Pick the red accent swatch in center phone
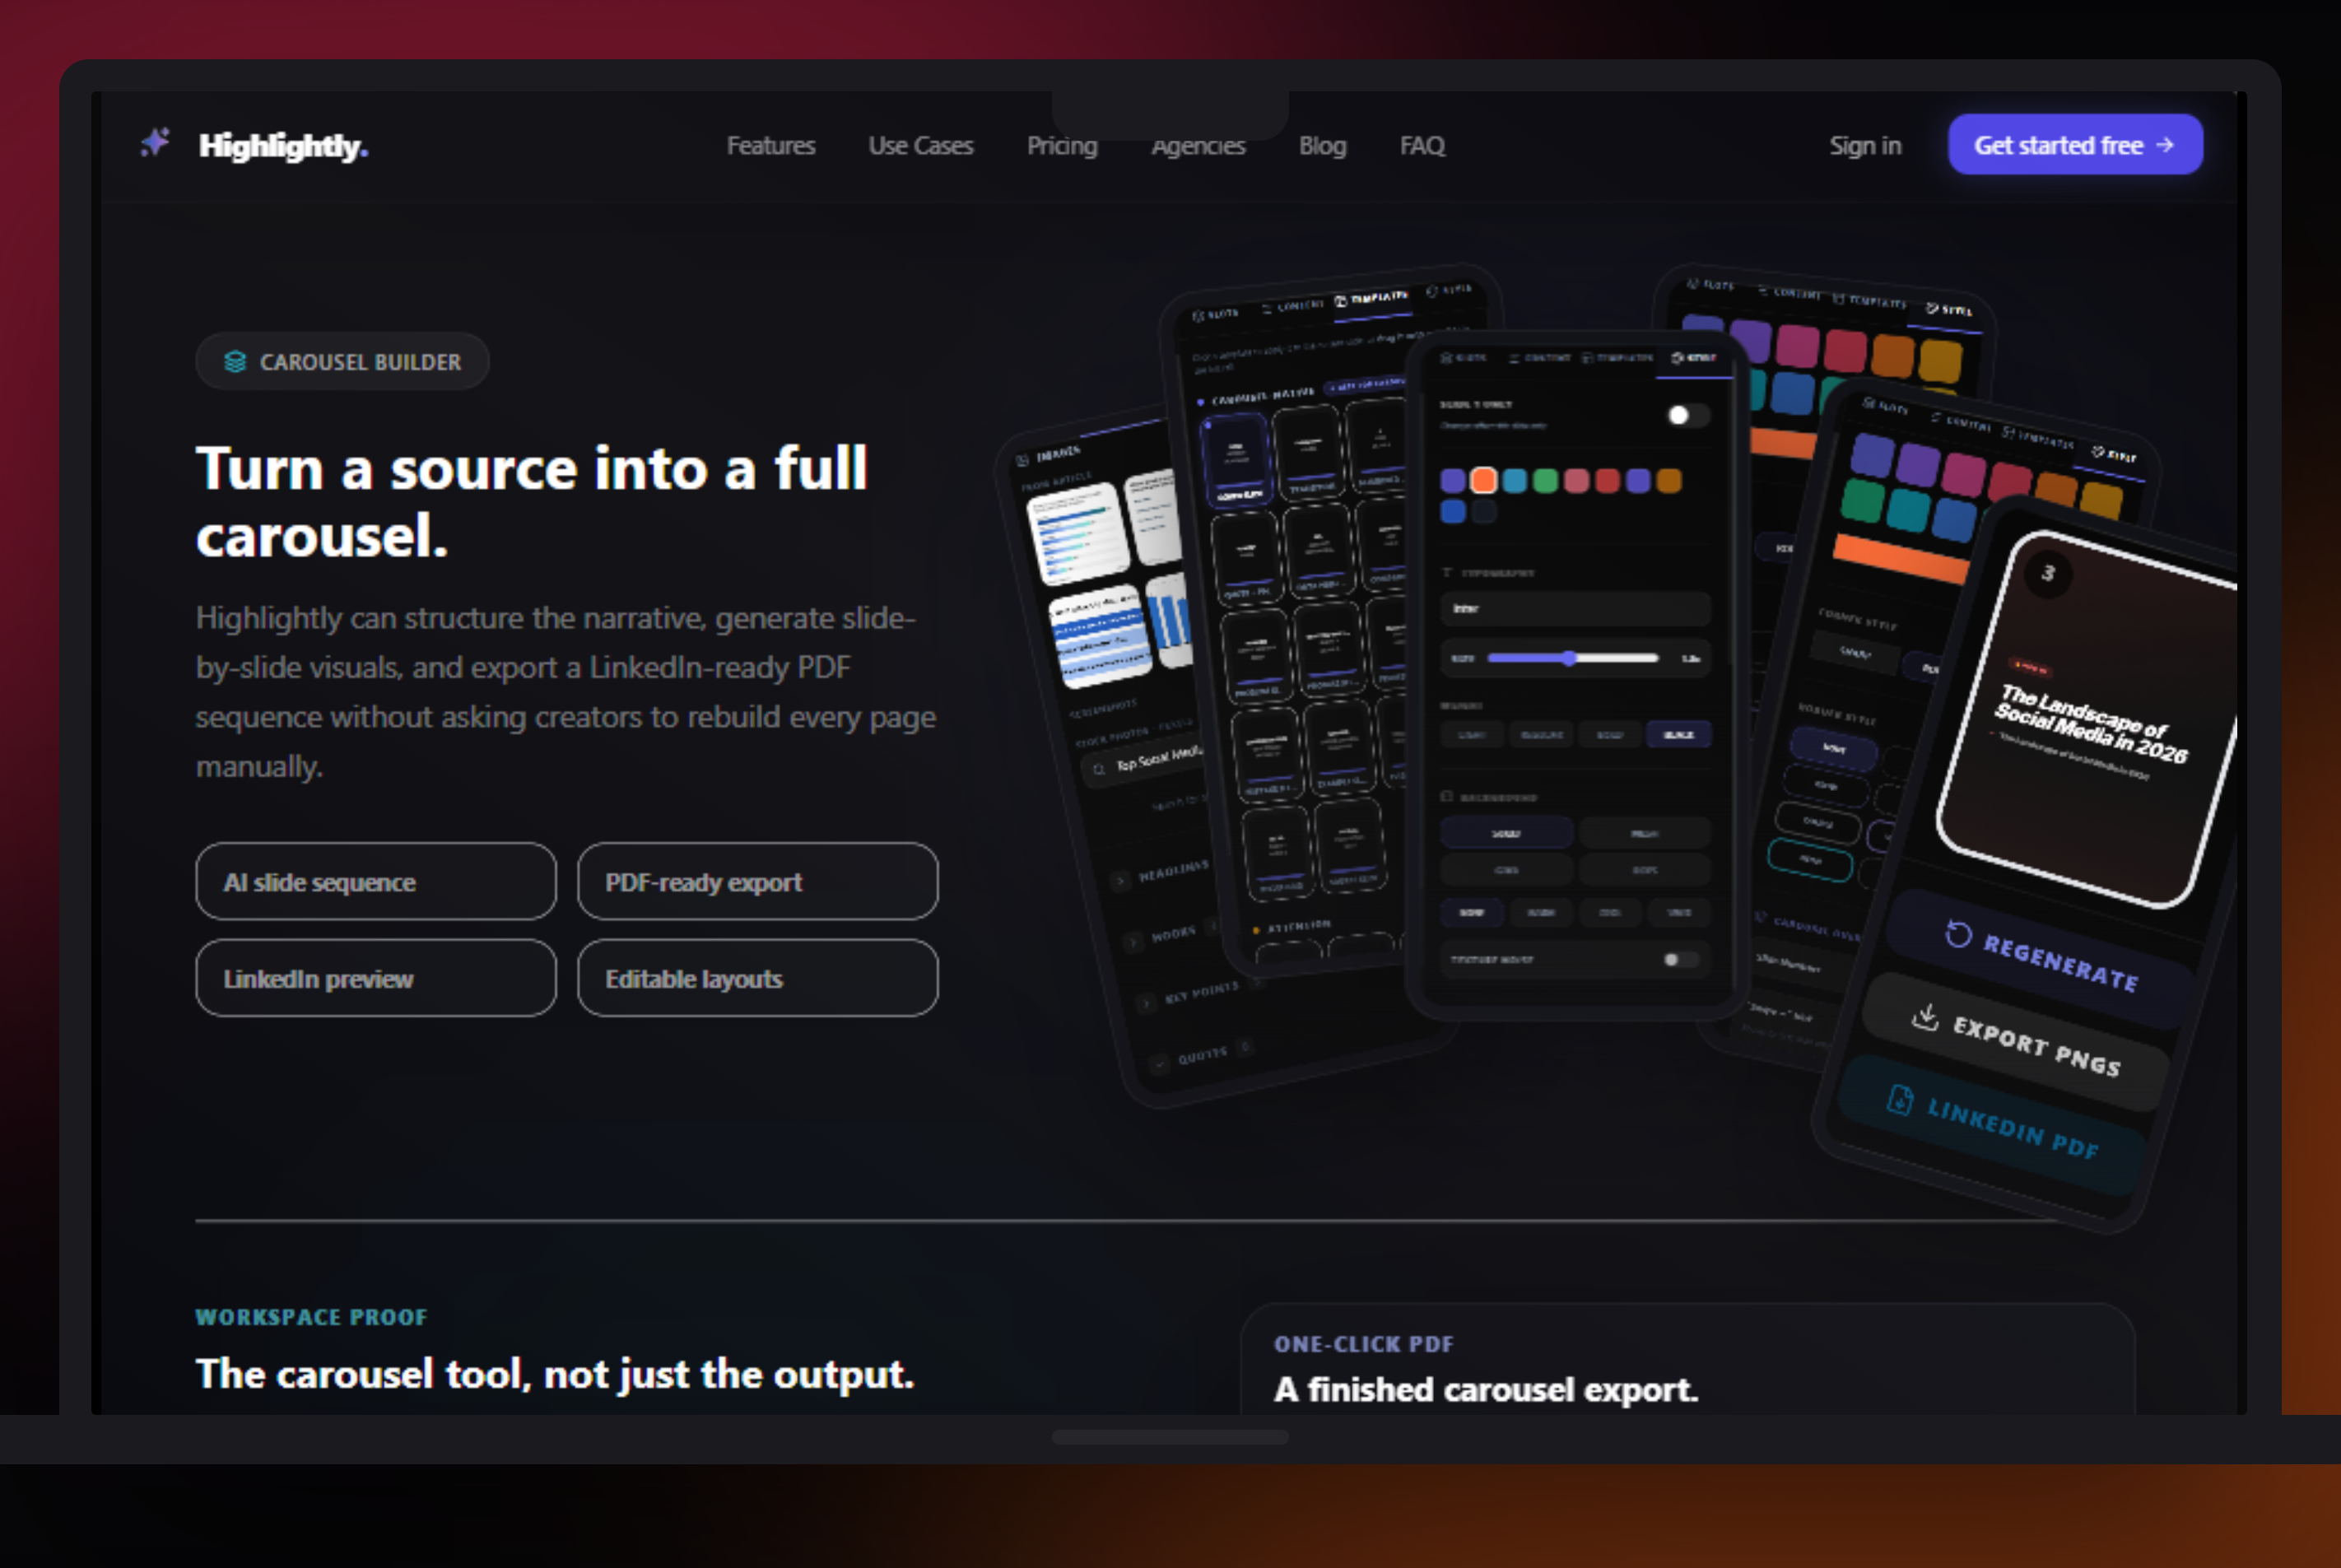Screen dimensions: 2341x1568 pyautogui.click(x=1608, y=481)
